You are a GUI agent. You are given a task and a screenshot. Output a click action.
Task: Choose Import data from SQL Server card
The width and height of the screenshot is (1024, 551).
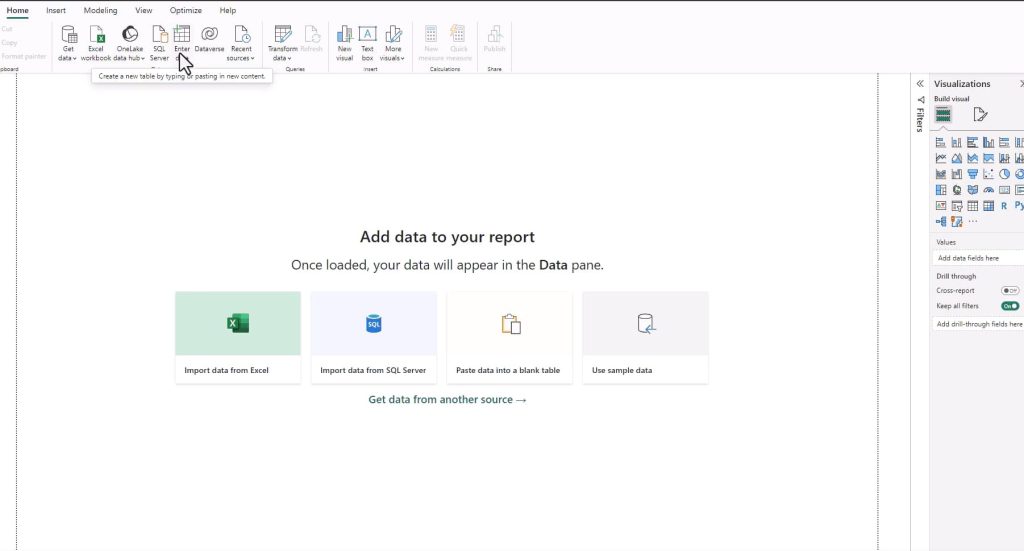coord(374,338)
